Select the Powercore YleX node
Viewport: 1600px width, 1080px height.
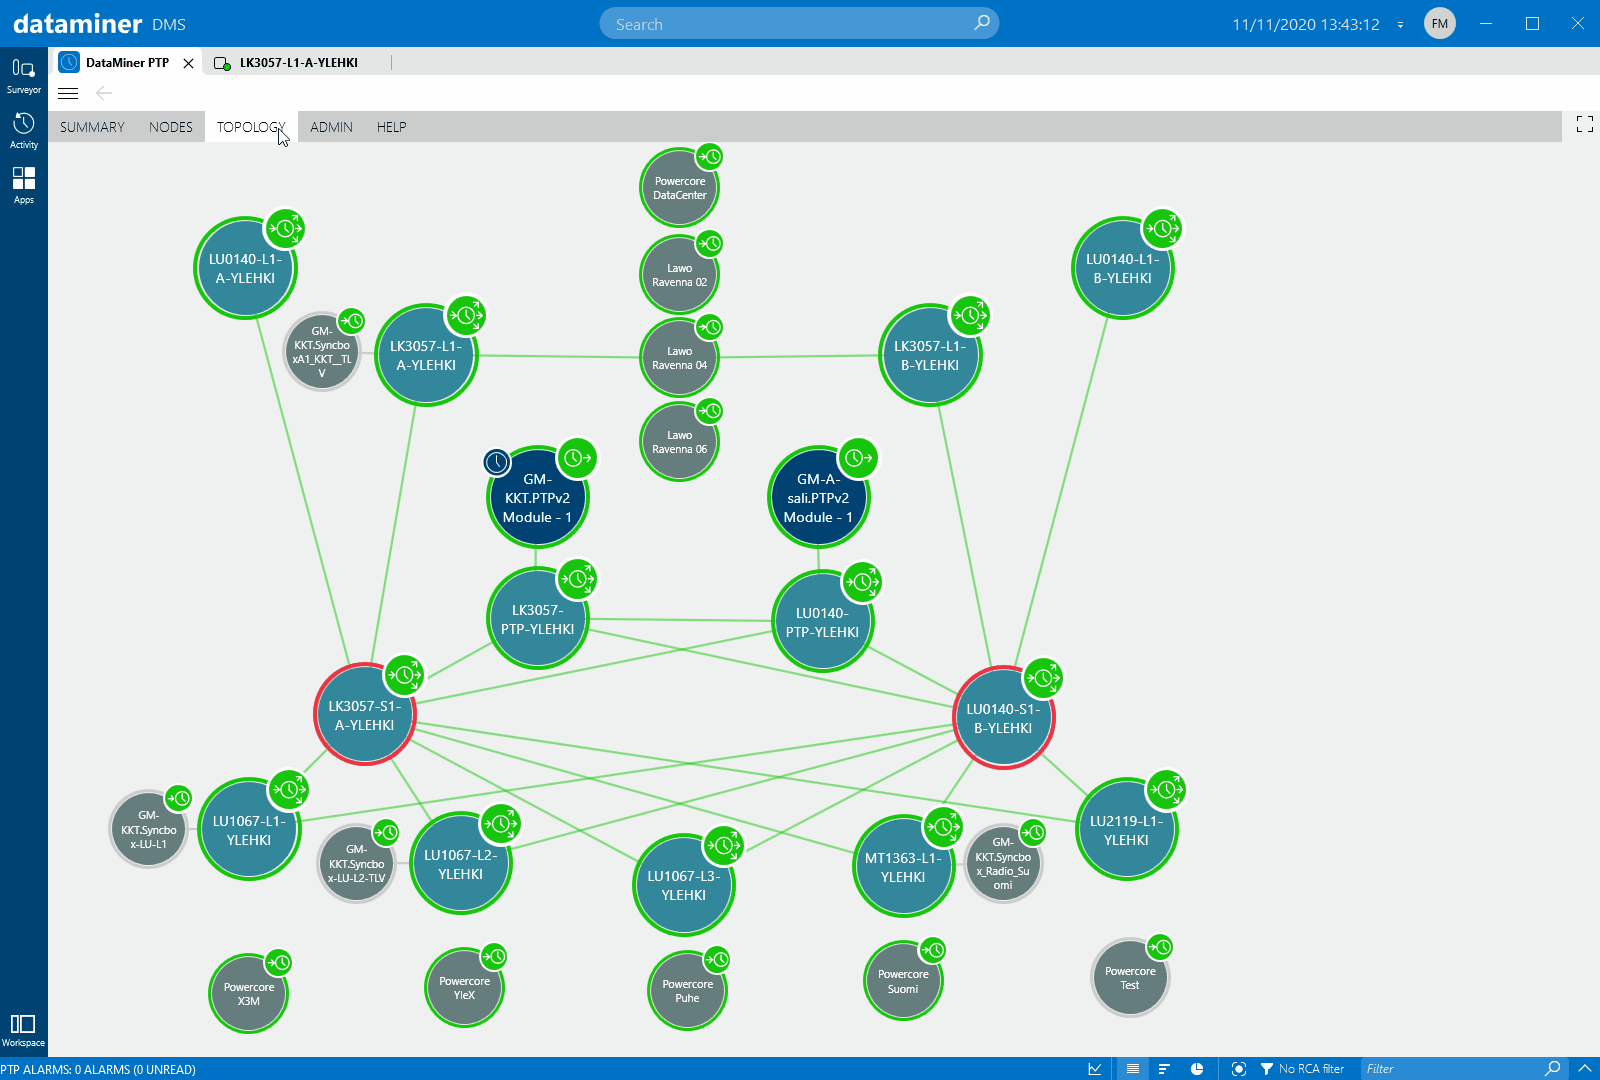tap(464, 988)
